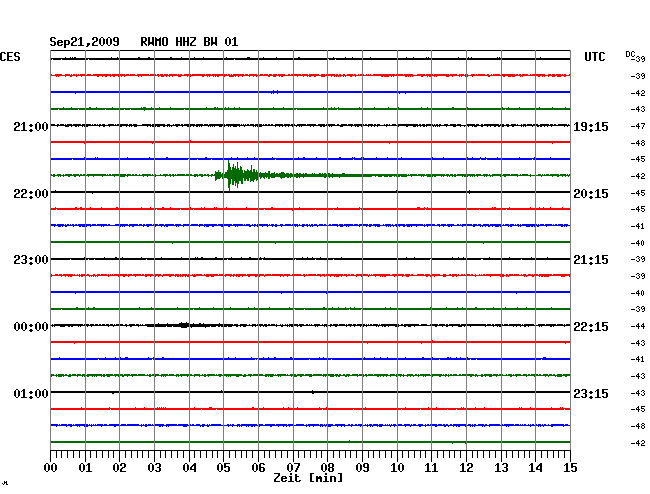
Task: Click minute tick label 12 on the axis
Action: [x=466, y=468]
